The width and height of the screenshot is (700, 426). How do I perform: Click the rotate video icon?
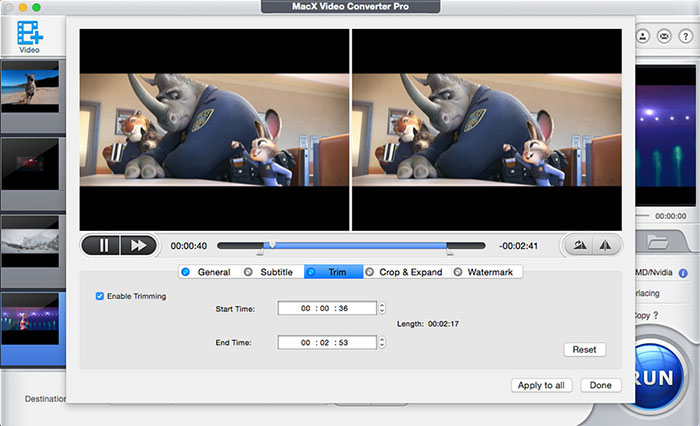pyautogui.click(x=579, y=245)
